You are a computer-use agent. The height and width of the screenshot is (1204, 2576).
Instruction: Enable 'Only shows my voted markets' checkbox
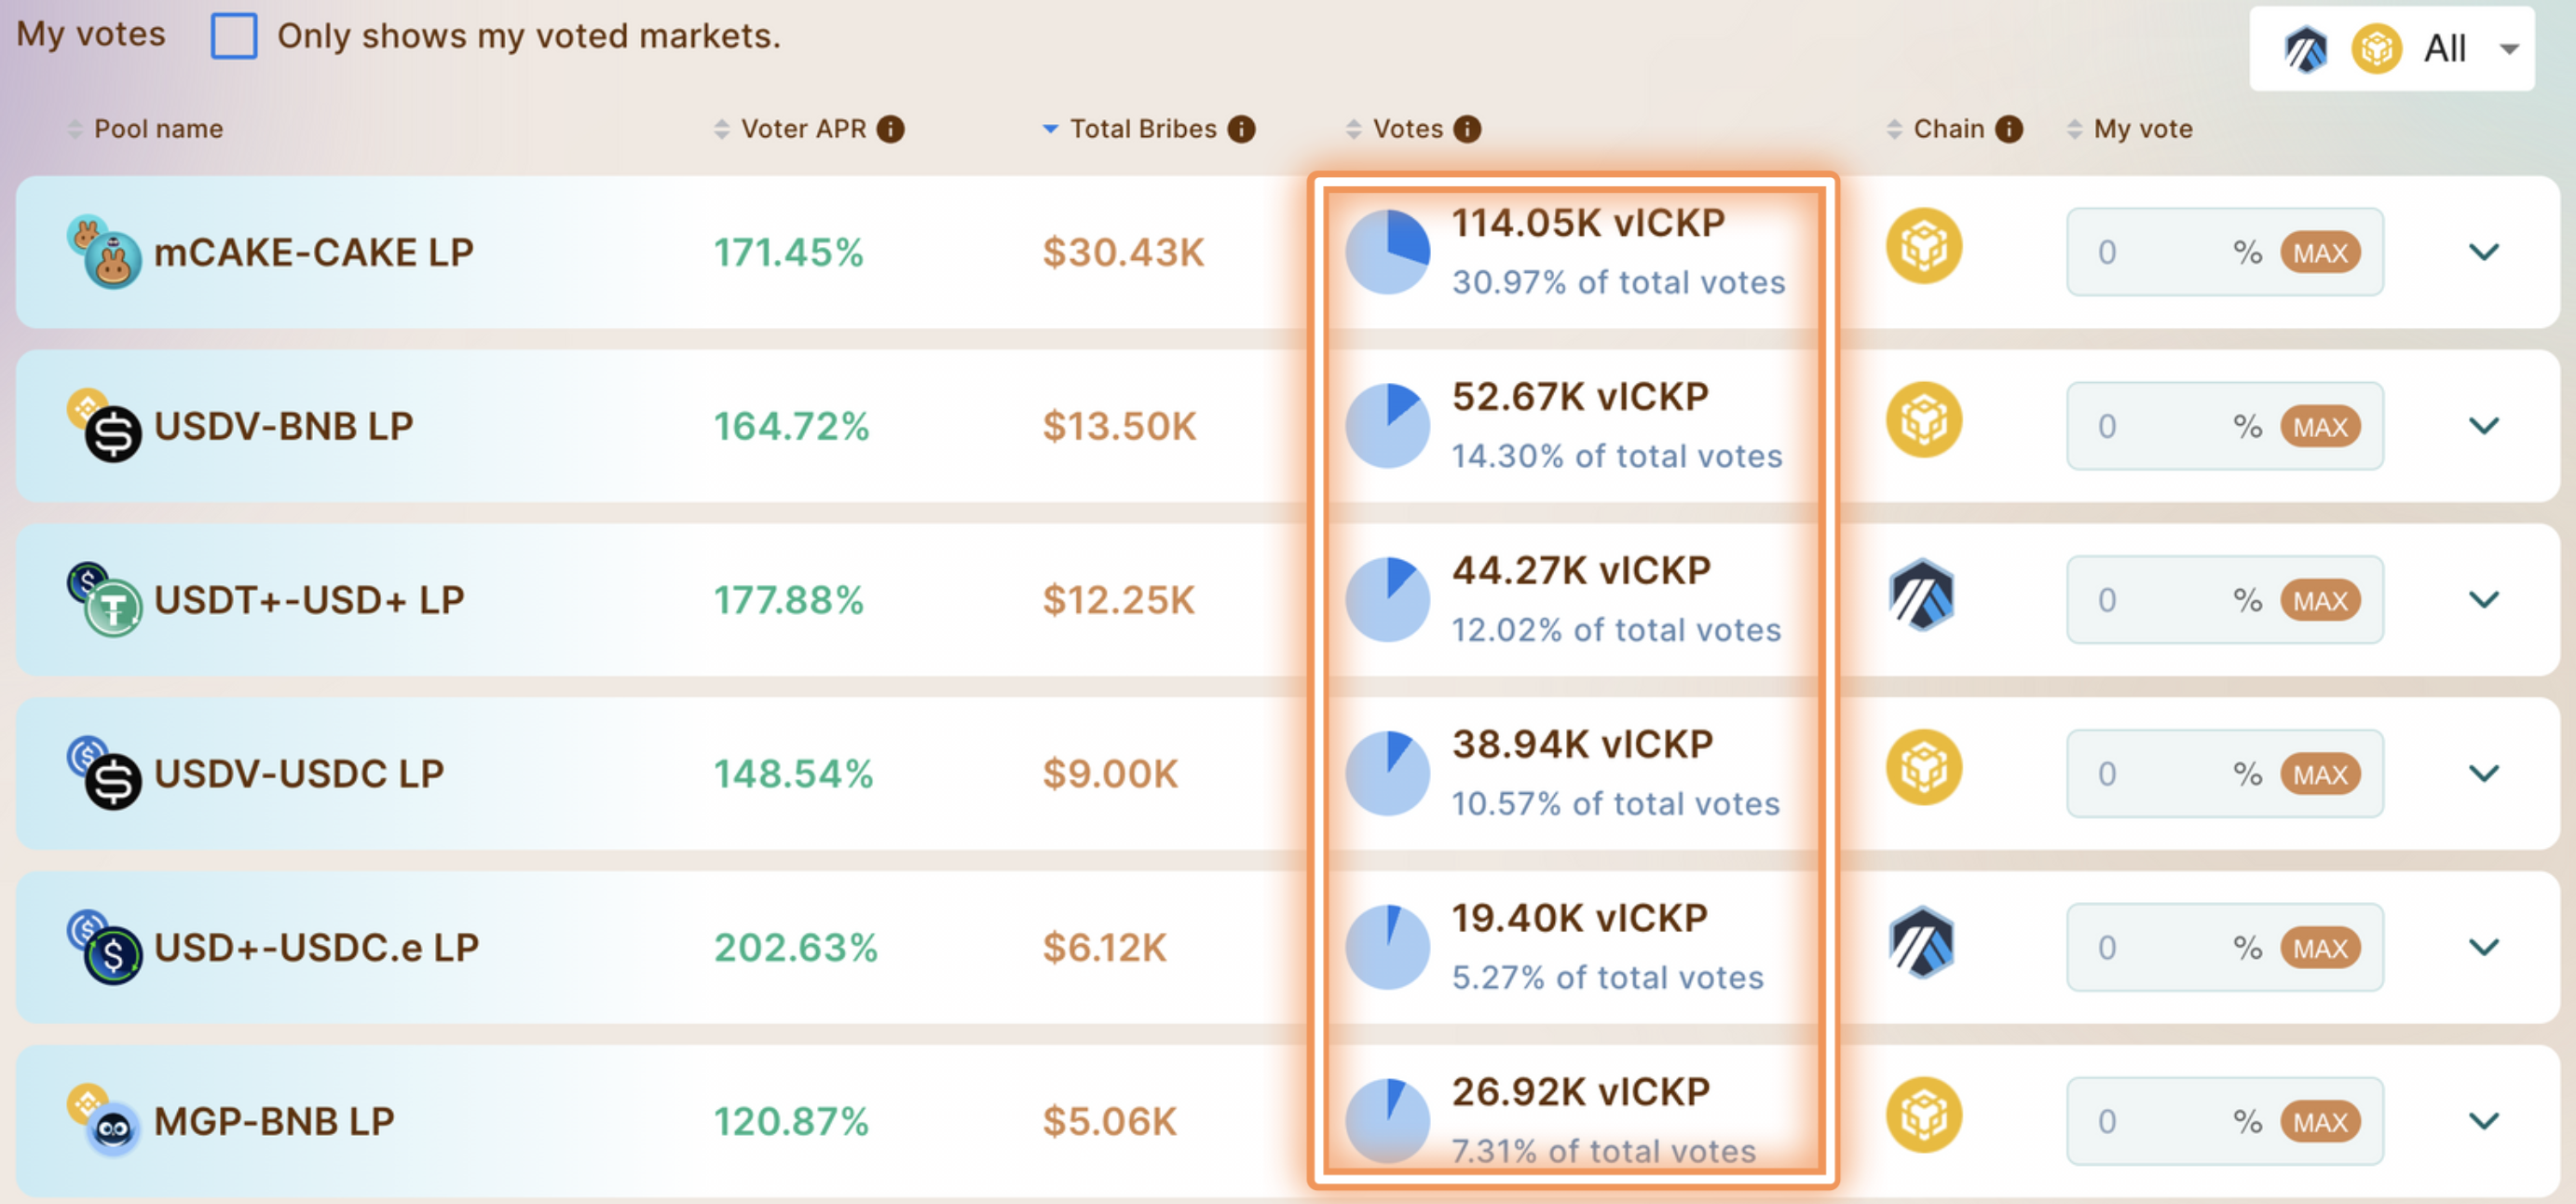[x=234, y=36]
